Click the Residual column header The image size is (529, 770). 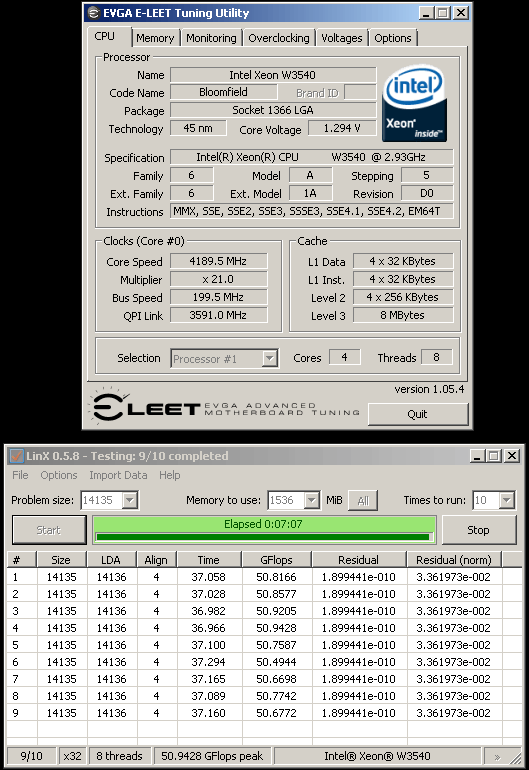point(359,560)
